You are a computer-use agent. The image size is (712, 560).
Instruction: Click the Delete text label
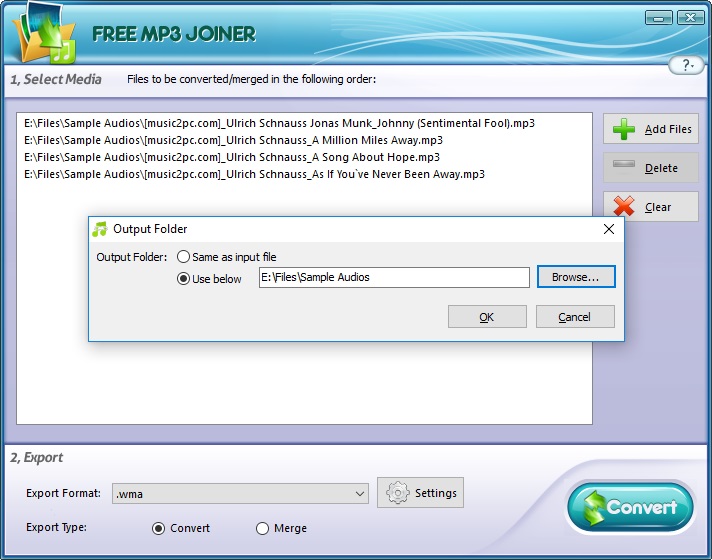(661, 168)
